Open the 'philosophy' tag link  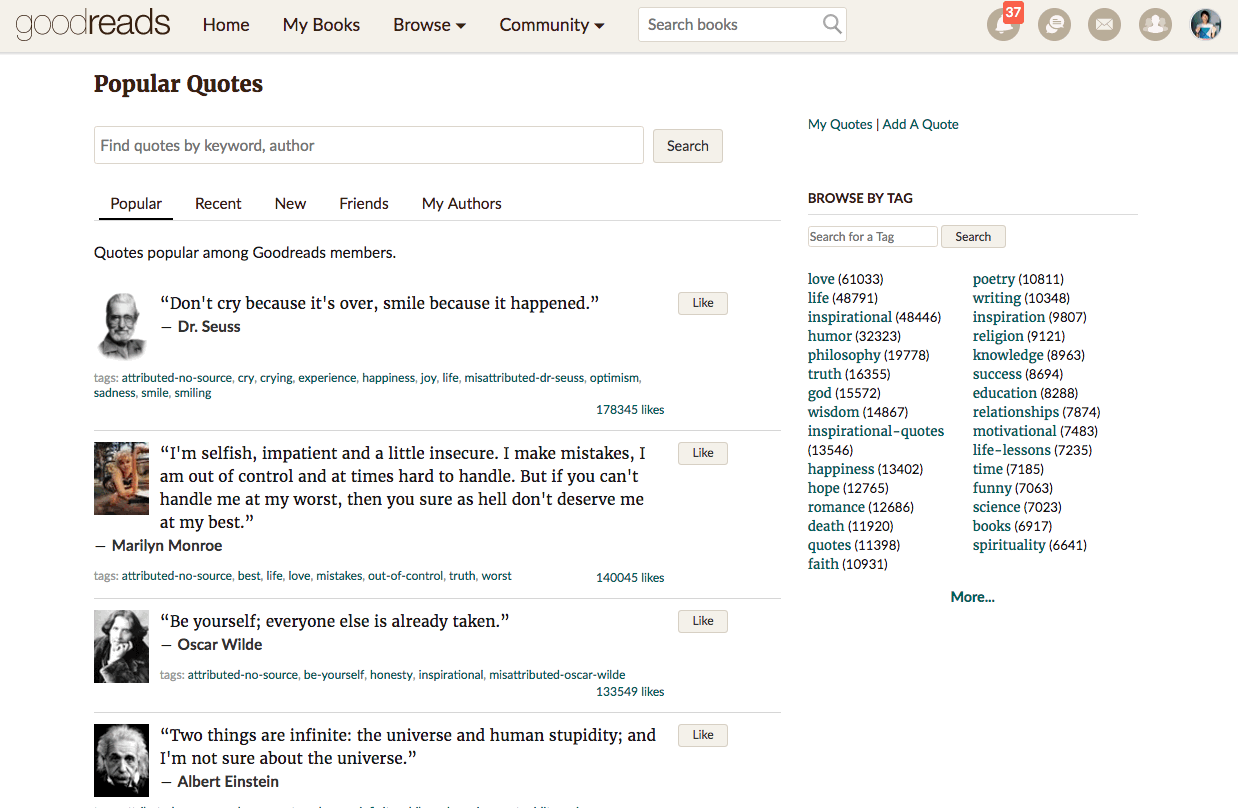(844, 355)
